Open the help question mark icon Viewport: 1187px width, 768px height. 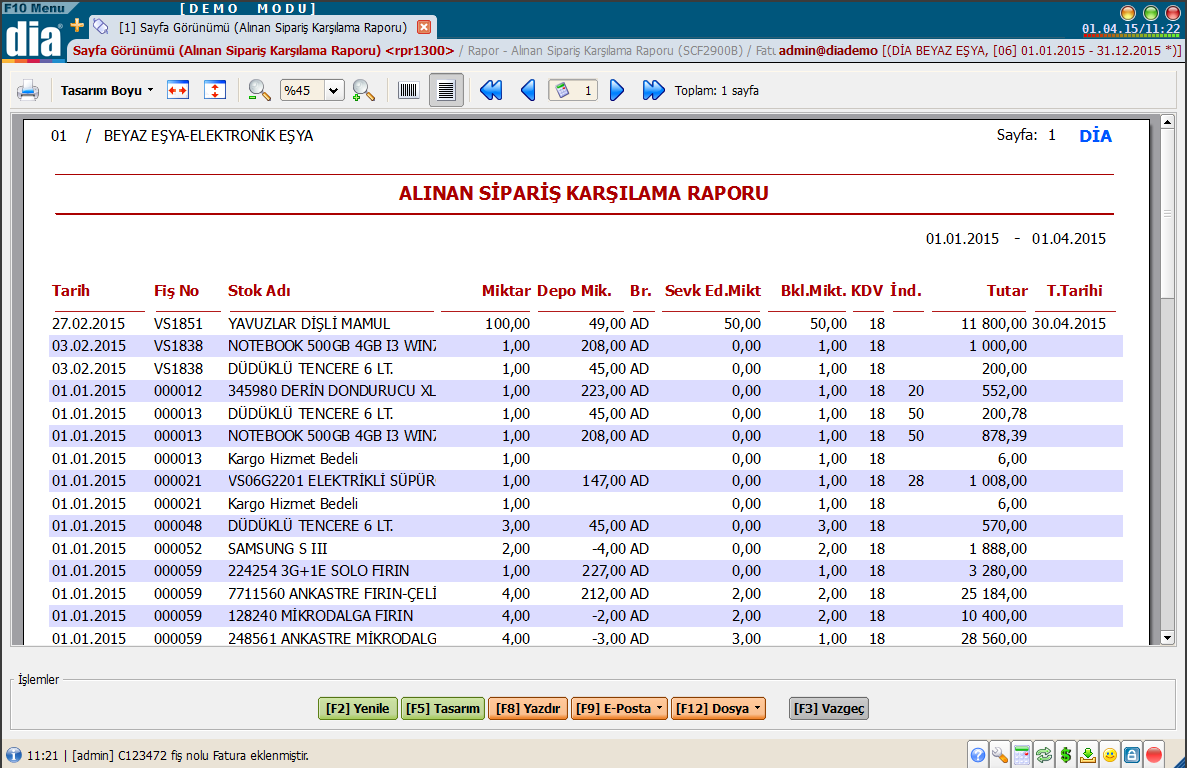coord(978,755)
